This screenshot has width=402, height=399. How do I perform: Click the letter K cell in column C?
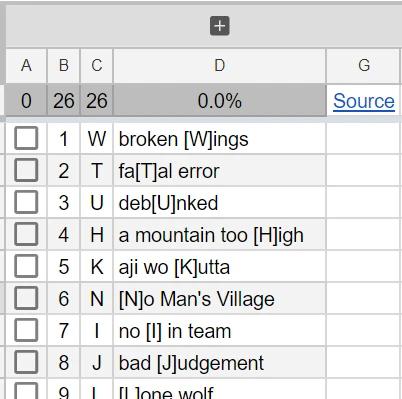[97, 267]
